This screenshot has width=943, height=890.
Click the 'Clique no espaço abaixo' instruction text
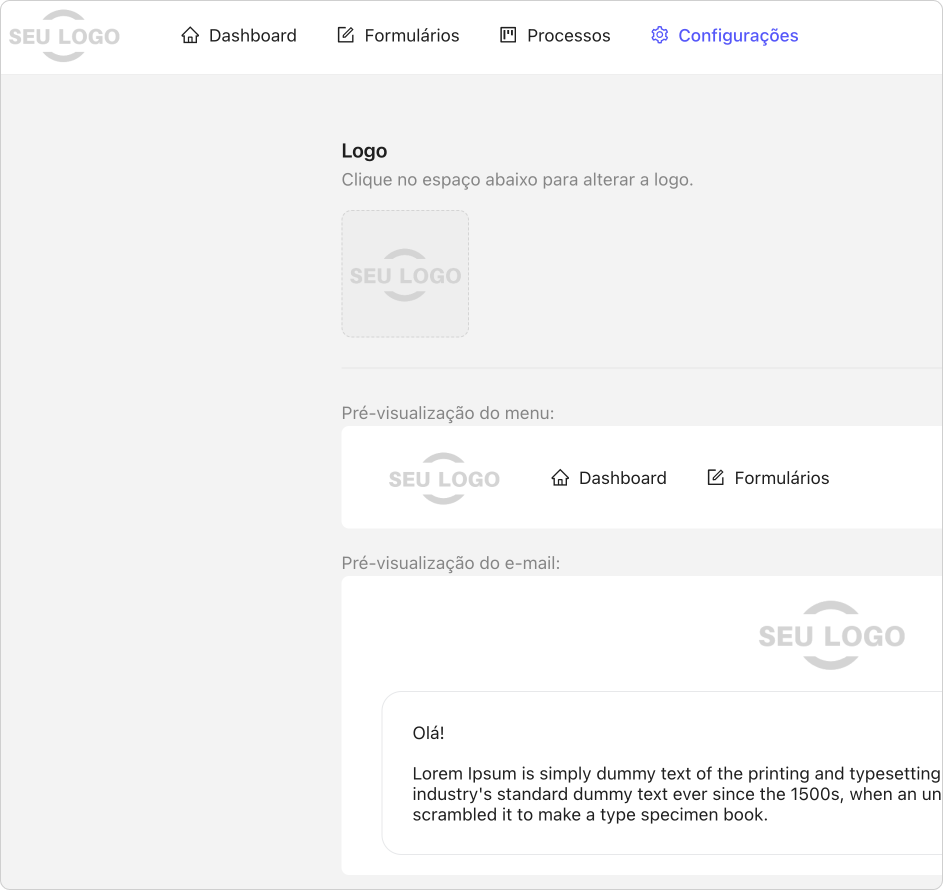[517, 180]
